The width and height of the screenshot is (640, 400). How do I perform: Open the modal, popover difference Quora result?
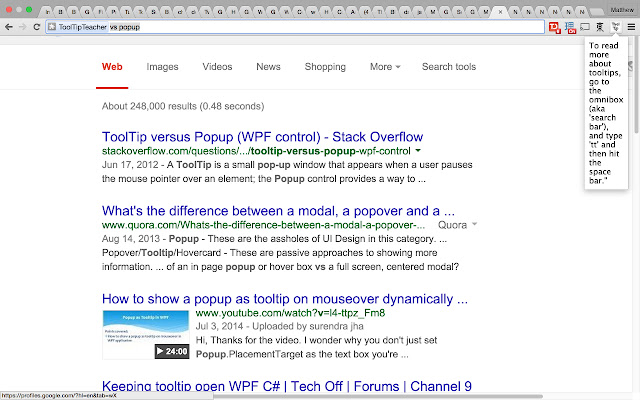pyautogui.click(x=278, y=211)
